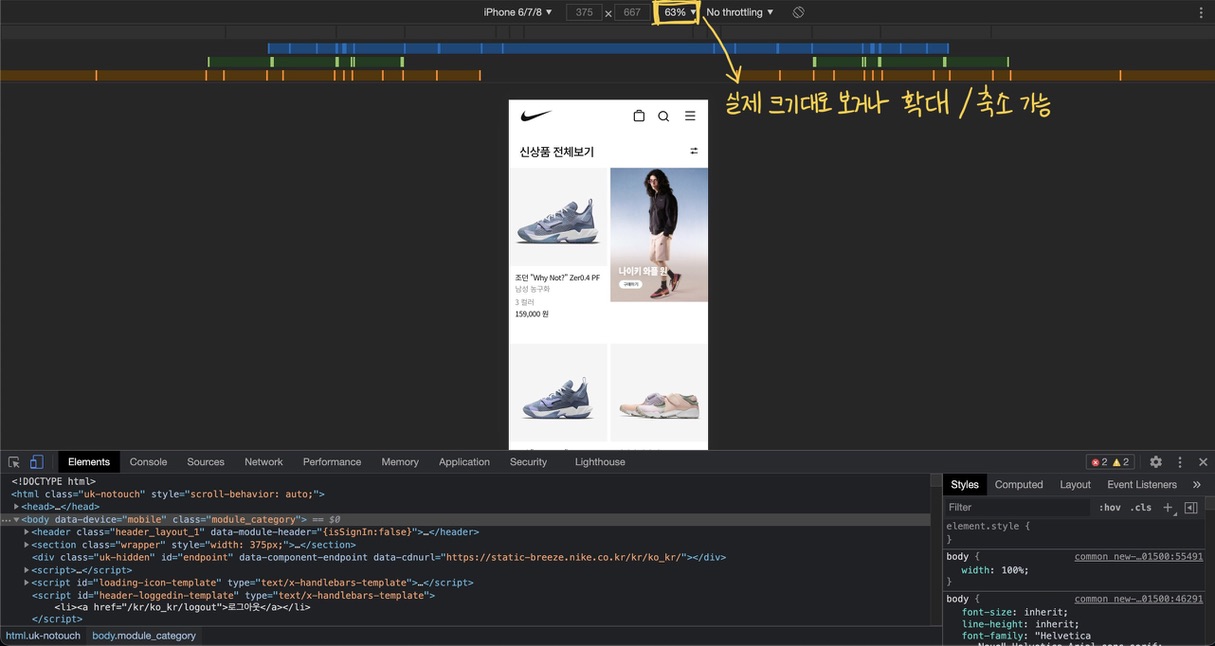Screen dimensions: 1215x646
Task: Switch to the Console tab
Action: pos(148,462)
